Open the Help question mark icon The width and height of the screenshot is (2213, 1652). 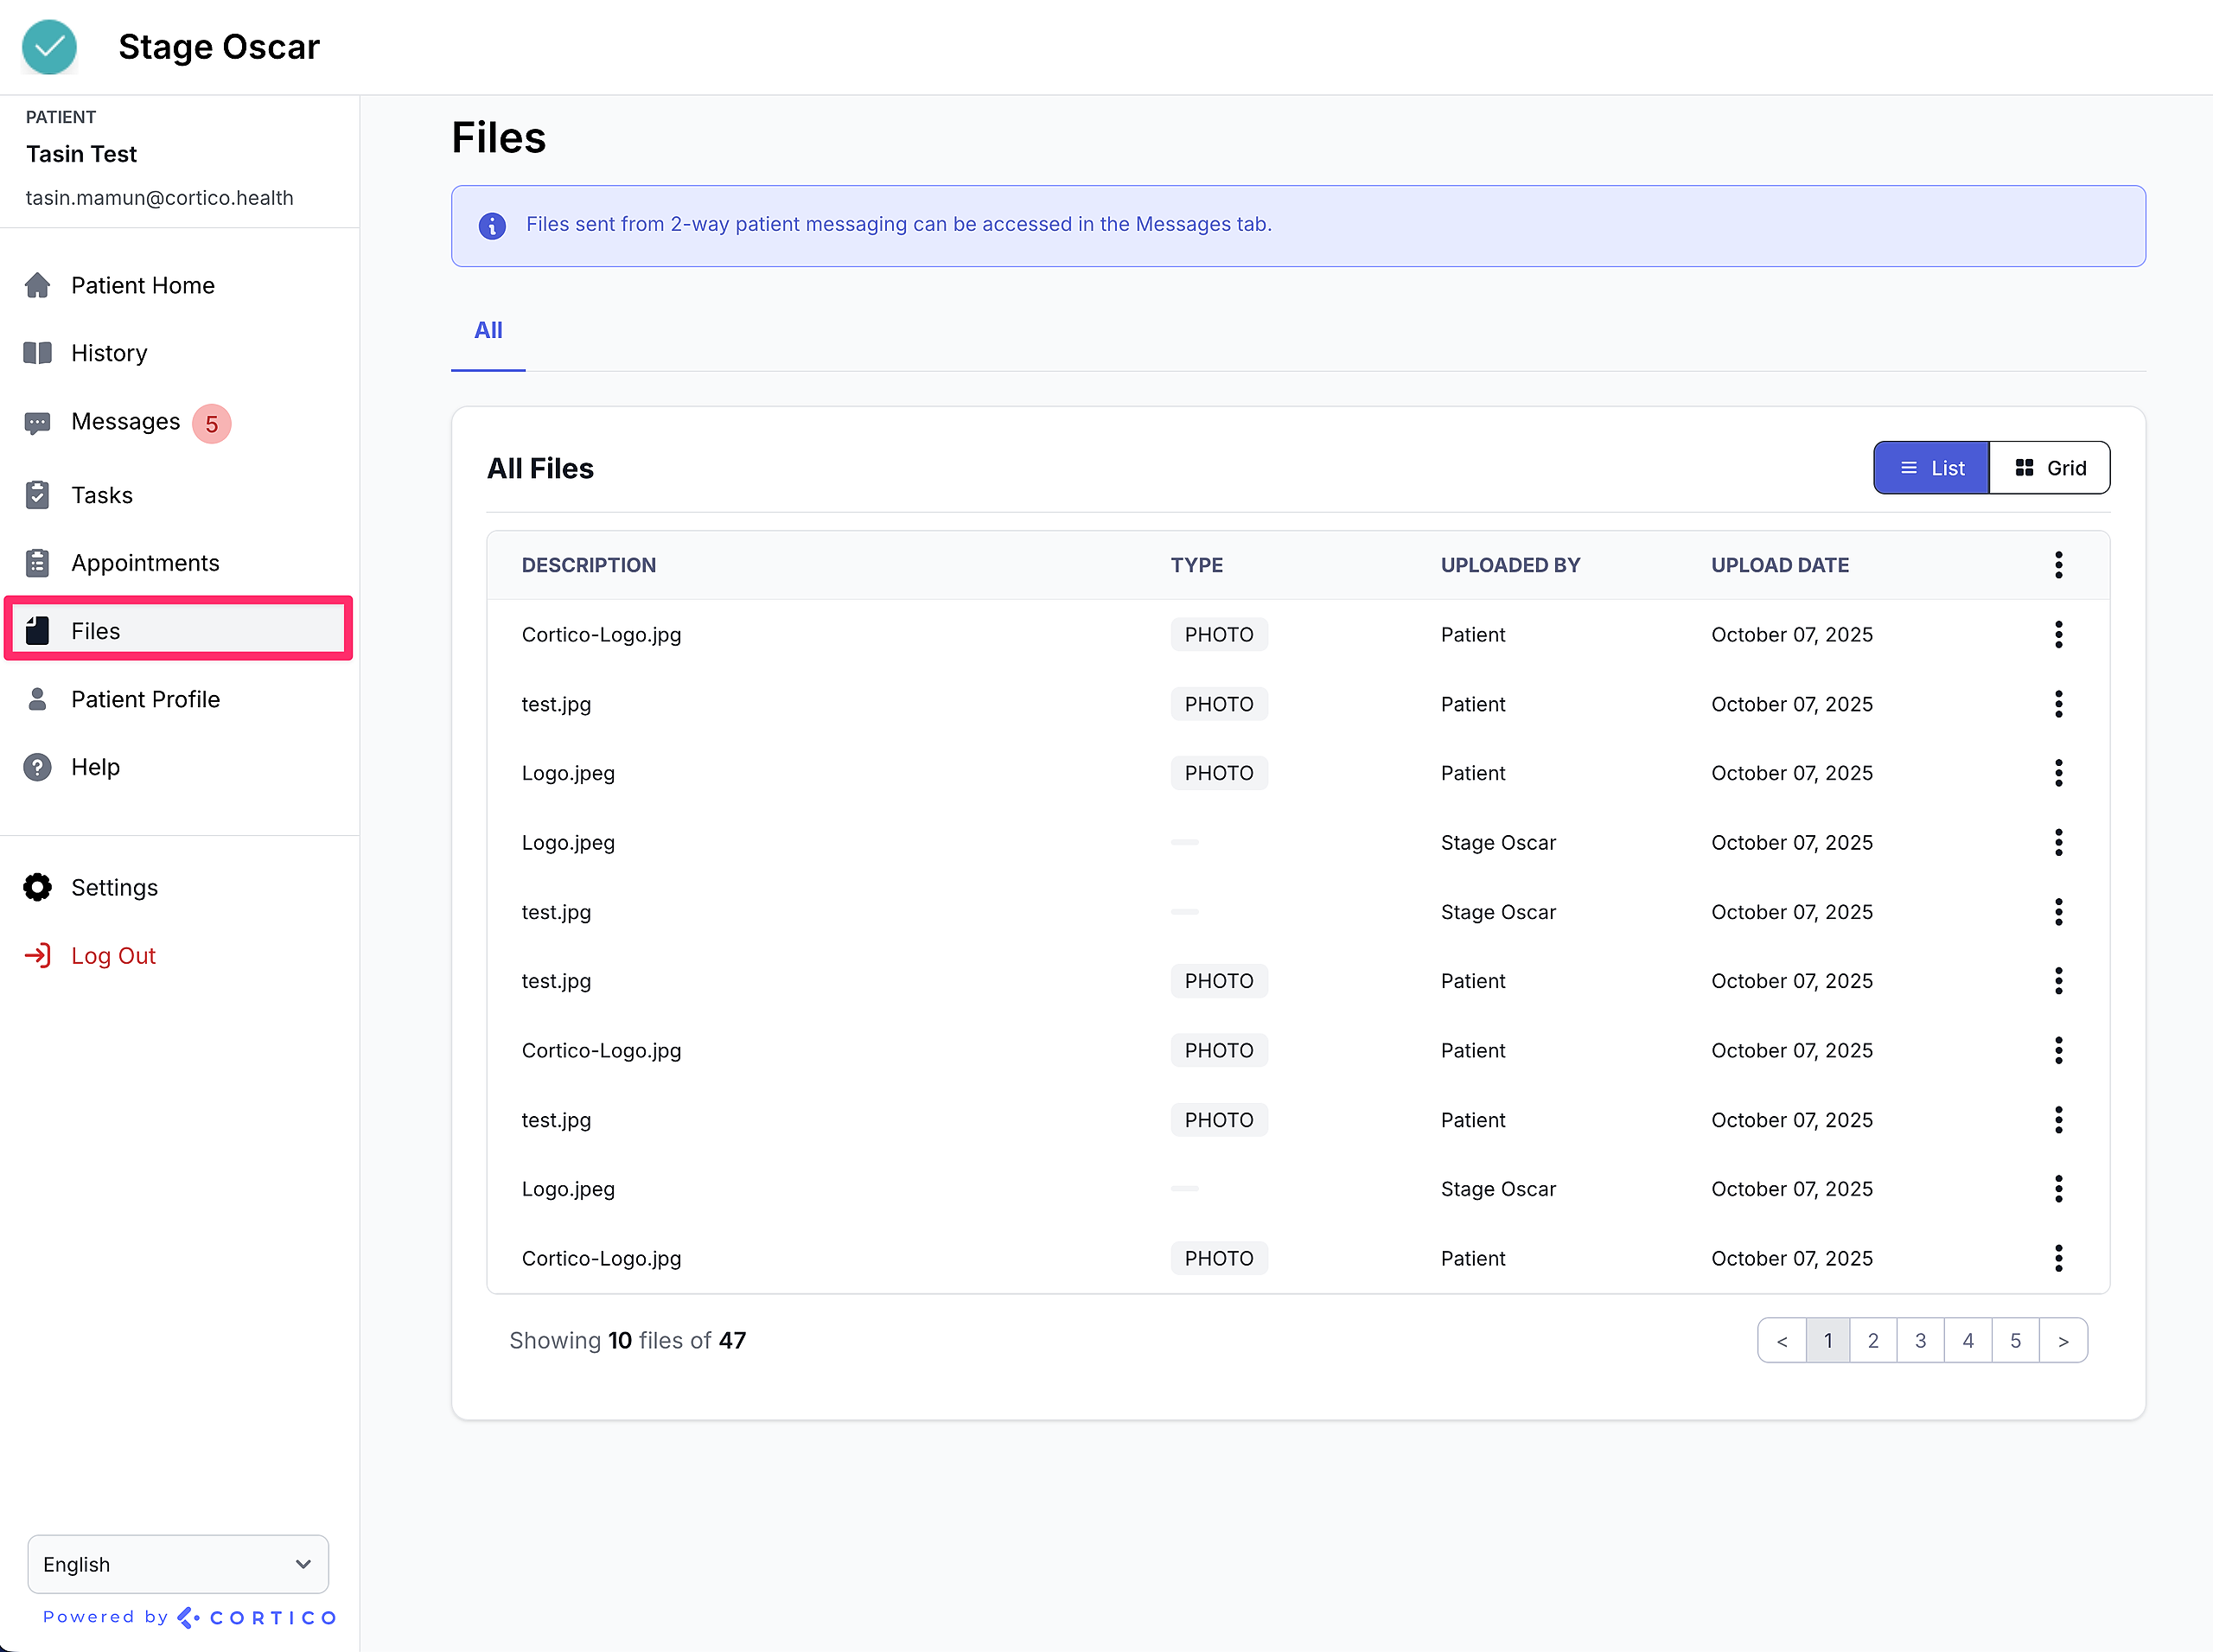click(38, 767)
